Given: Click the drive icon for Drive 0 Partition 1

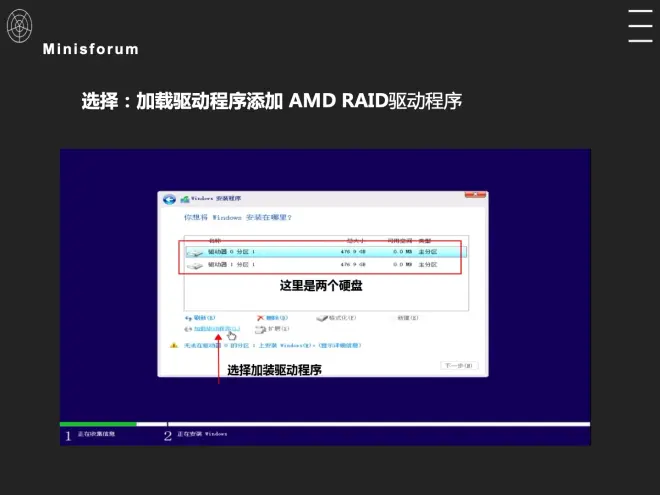Looking at the screenshot, I should pyautogui.click(x=195, y=253).
